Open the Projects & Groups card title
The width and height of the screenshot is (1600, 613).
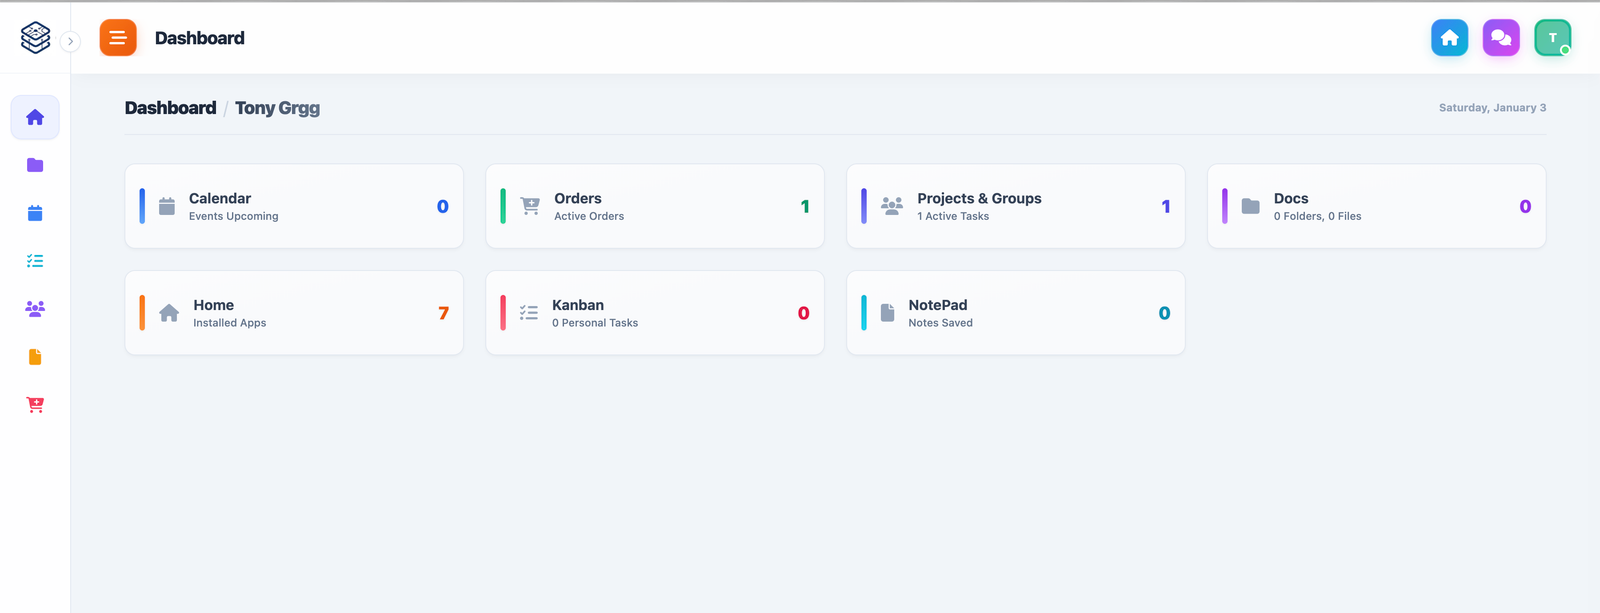[x=979, y=198]
